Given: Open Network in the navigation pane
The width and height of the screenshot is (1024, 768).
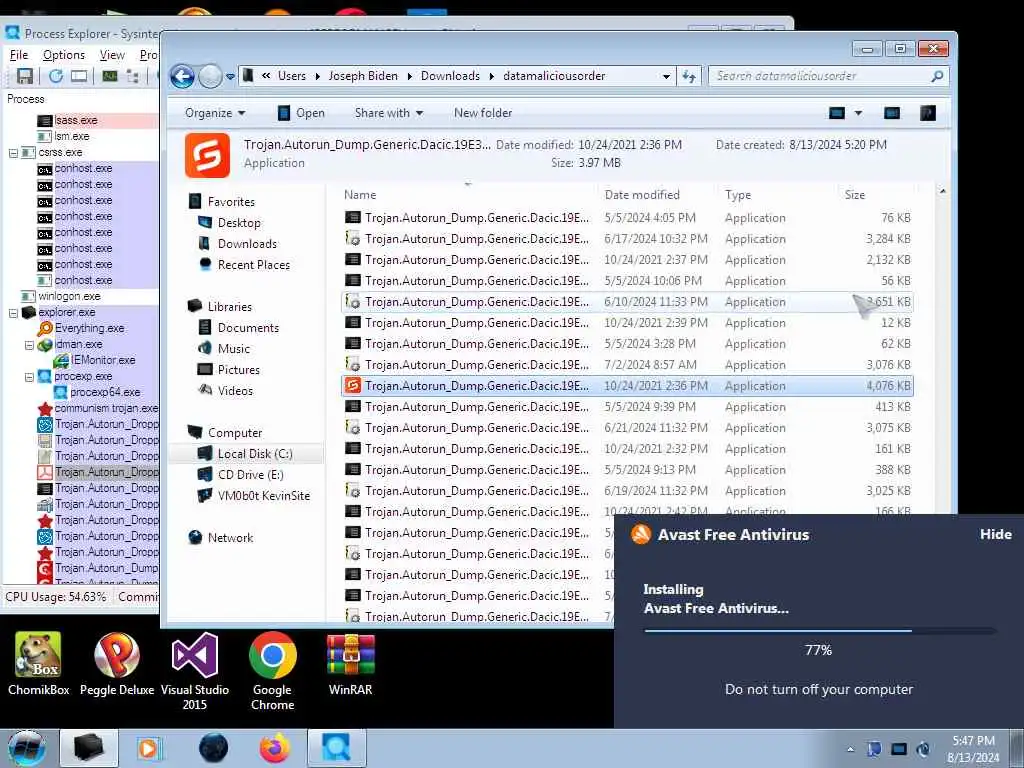Looking at the screenshot, I should point(230,537).
